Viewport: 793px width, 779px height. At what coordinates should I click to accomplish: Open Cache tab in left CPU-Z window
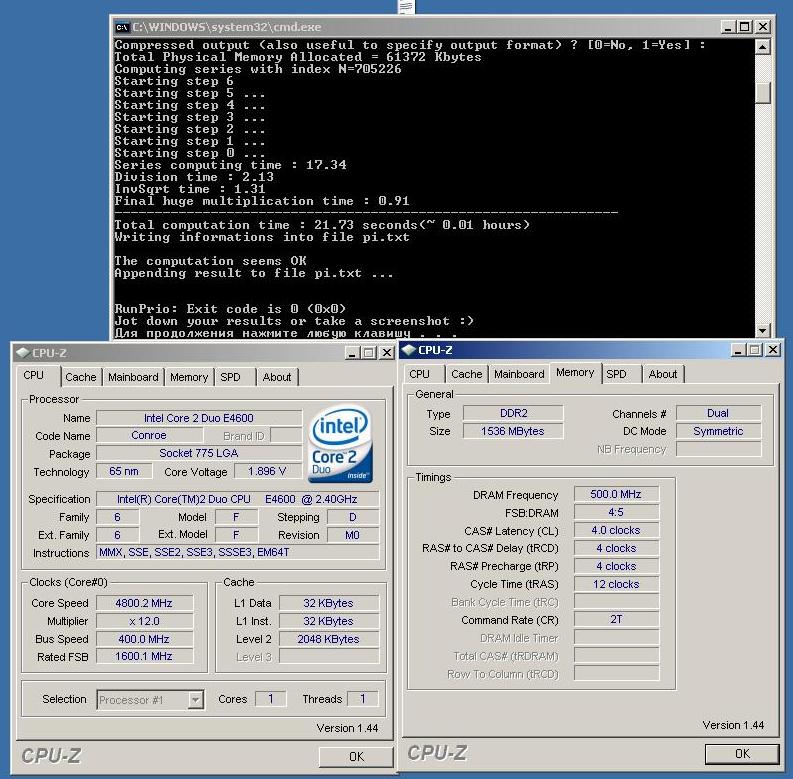[80, 377]
